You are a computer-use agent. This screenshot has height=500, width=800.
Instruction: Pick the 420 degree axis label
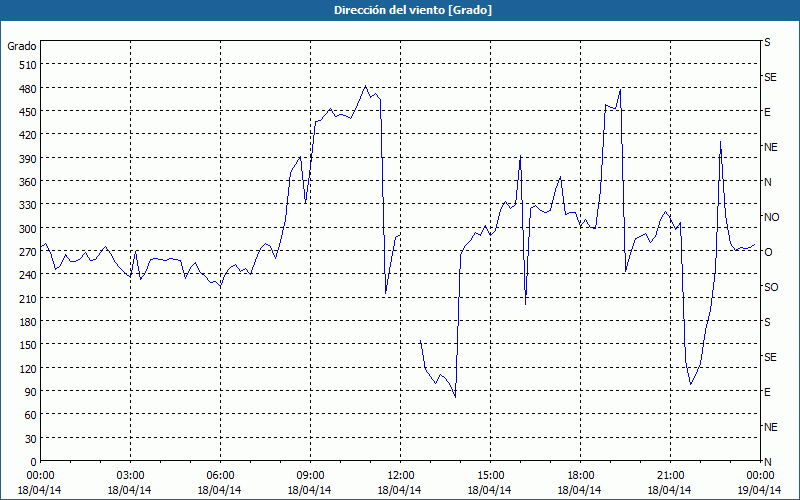[28, 135]
